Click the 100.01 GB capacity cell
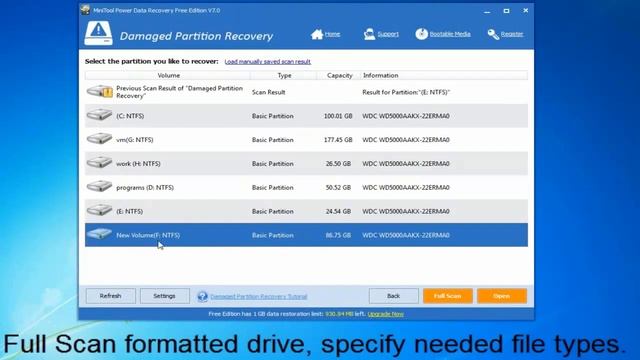640x360 pixels. click(x=338, y=116)
